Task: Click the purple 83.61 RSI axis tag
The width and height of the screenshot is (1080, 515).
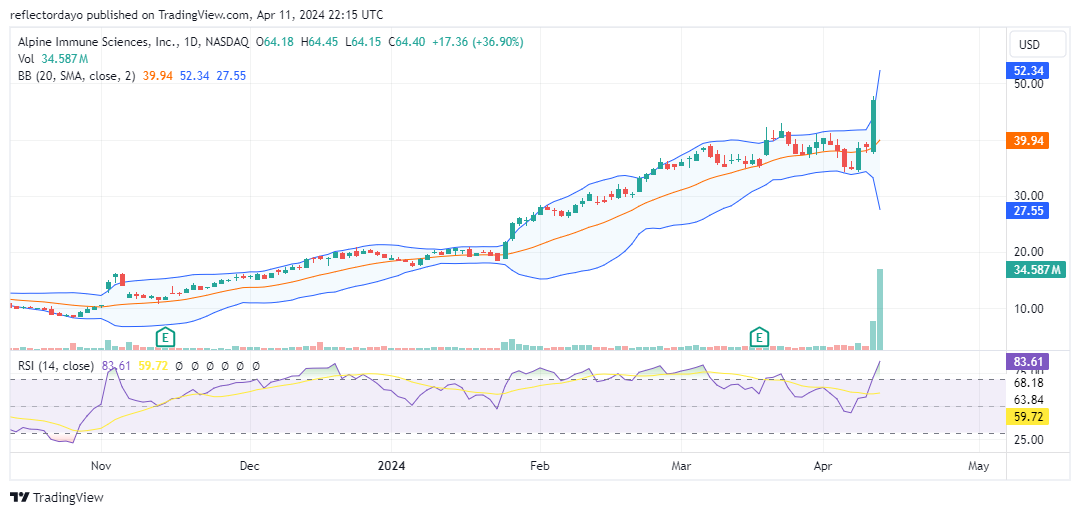Action: click(x=1028, y=360)
